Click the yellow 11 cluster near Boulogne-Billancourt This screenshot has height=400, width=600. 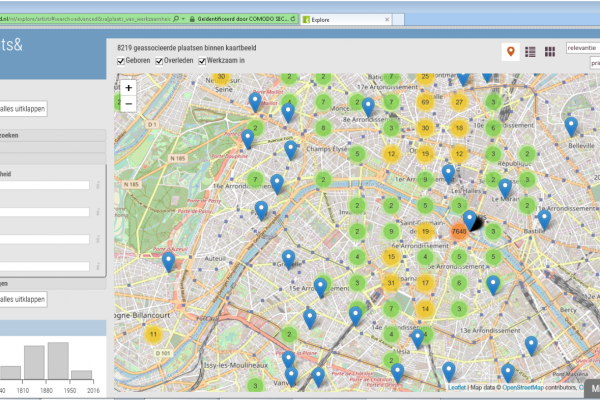[x=153, y=335]
